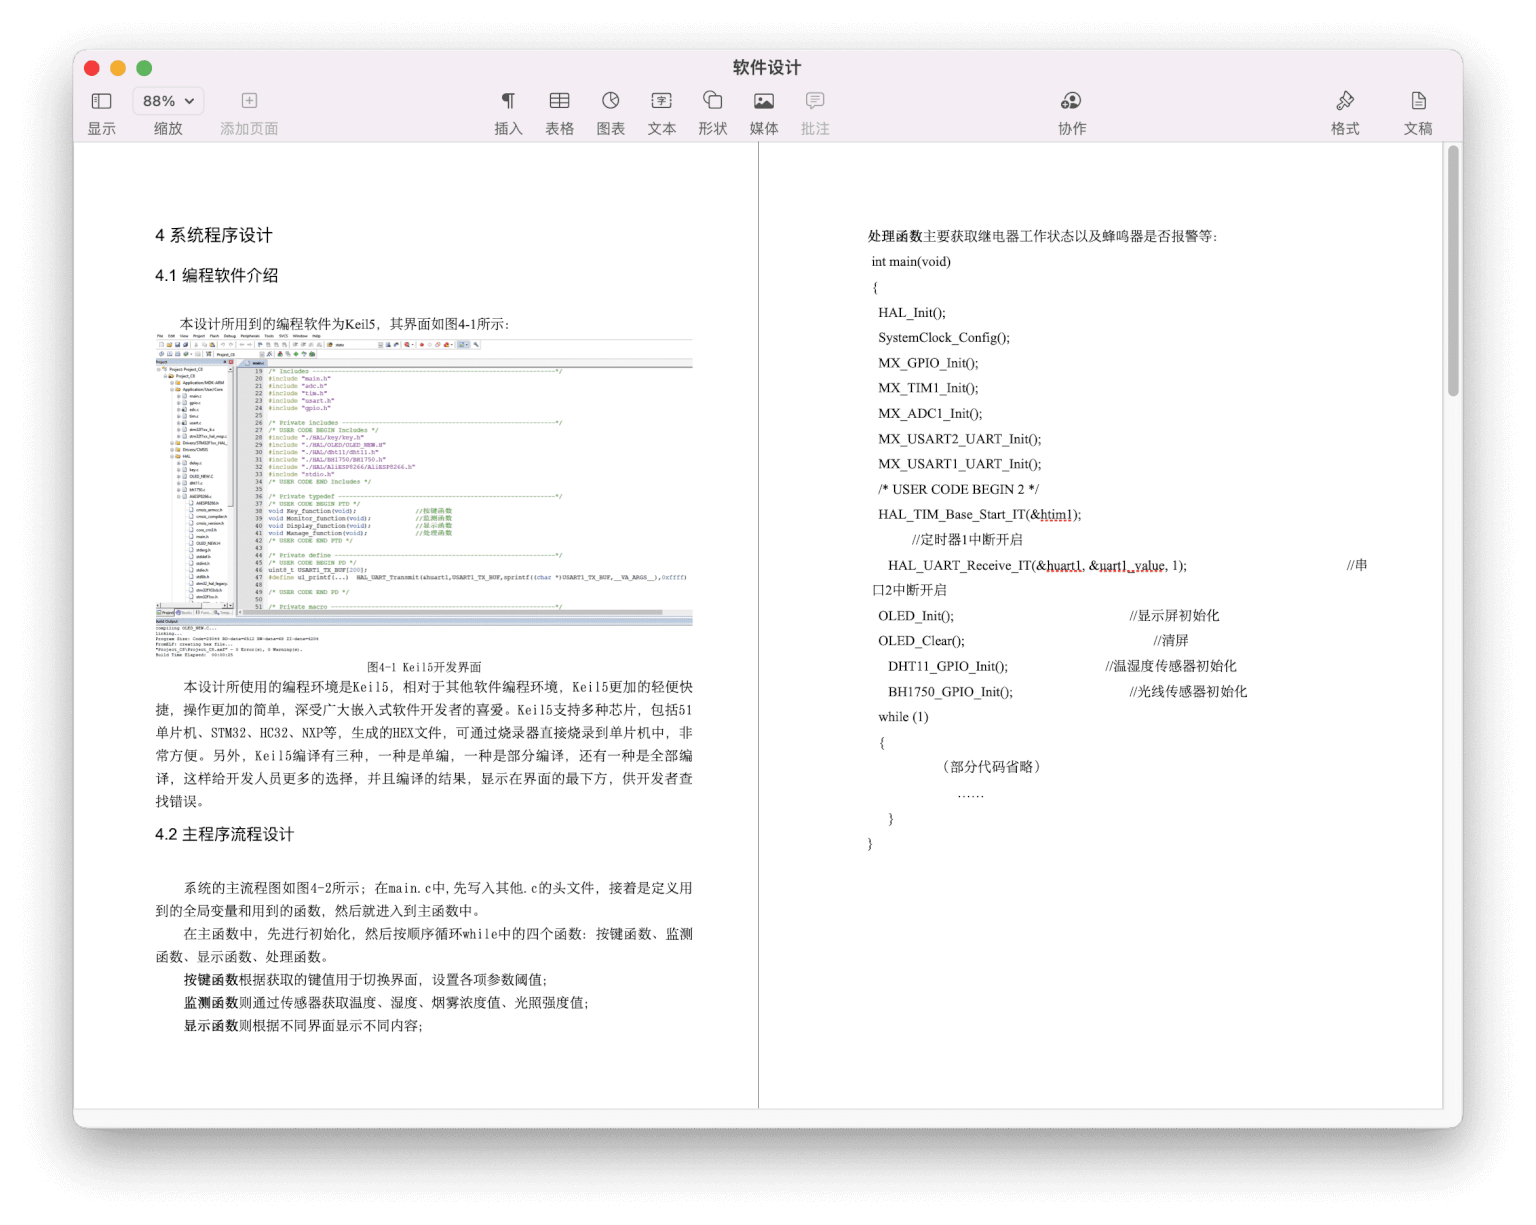Screen dimensions: 1536x1225
Task: Open the 协作 collaborate icon
Action: 1071,101
